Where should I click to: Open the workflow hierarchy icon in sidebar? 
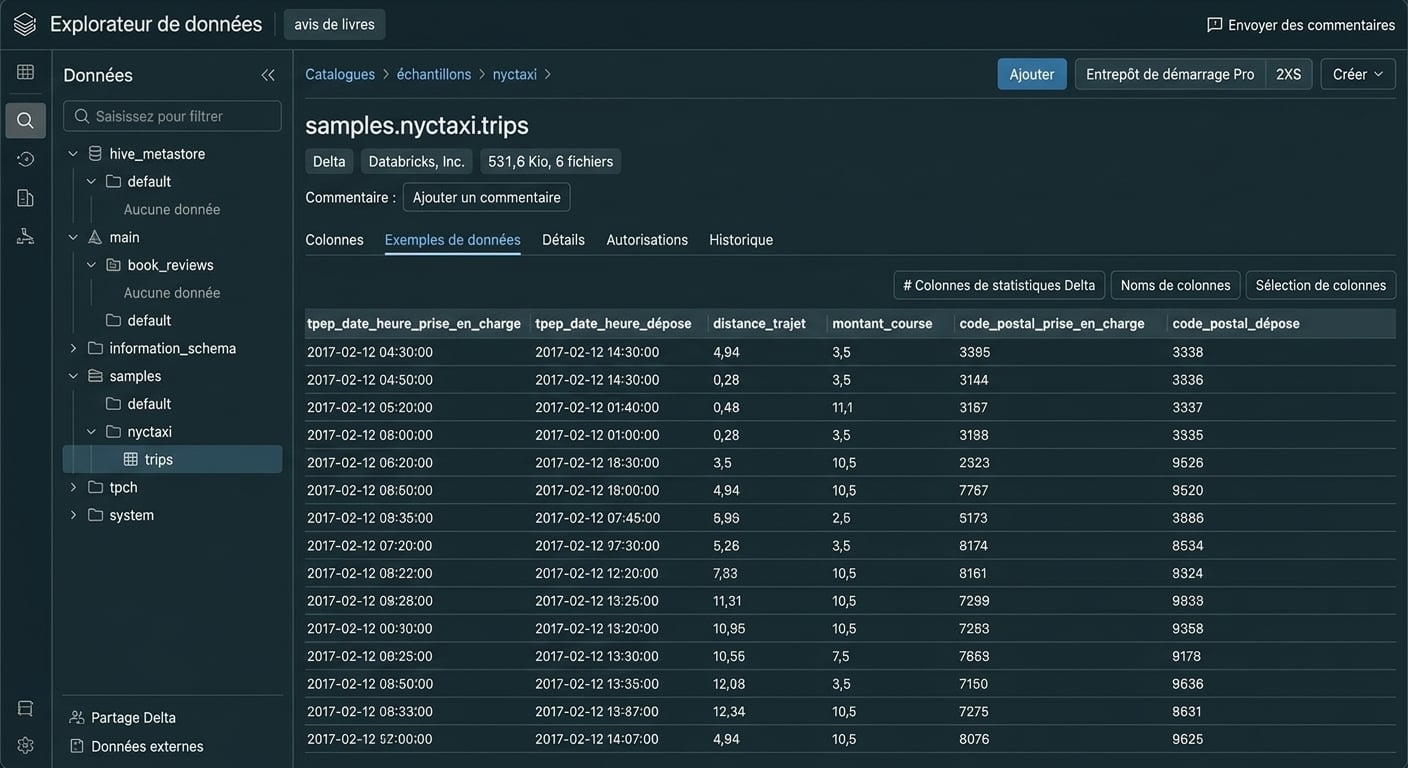tap(25, 236)
